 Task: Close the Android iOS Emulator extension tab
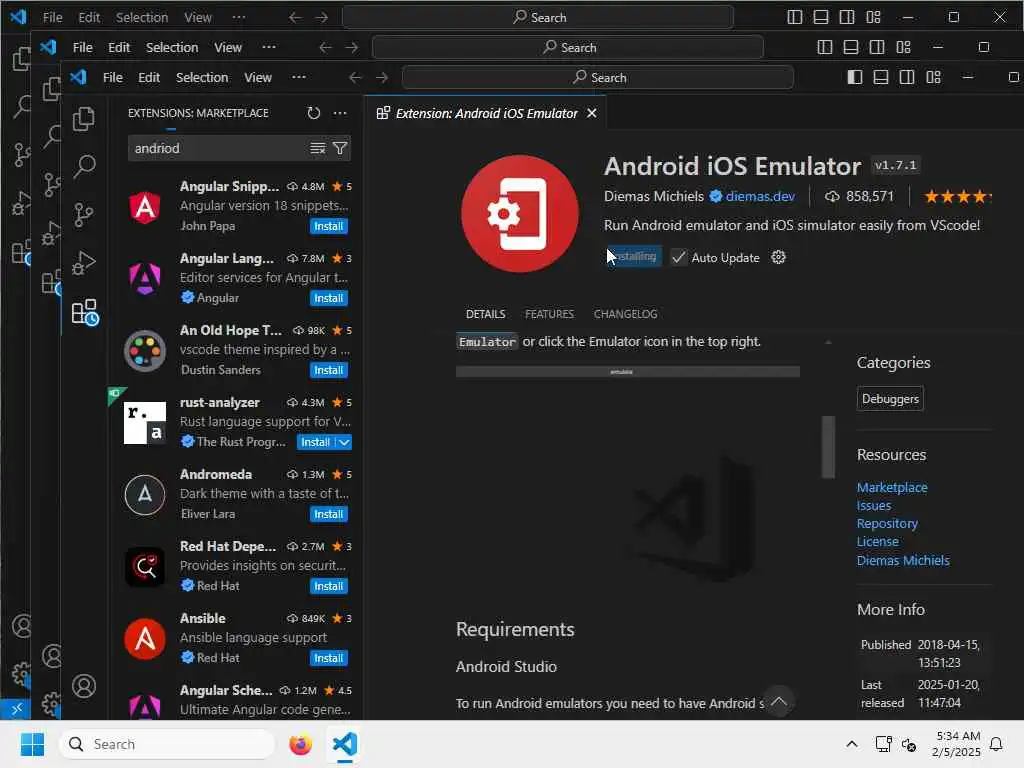click(592, 114)
